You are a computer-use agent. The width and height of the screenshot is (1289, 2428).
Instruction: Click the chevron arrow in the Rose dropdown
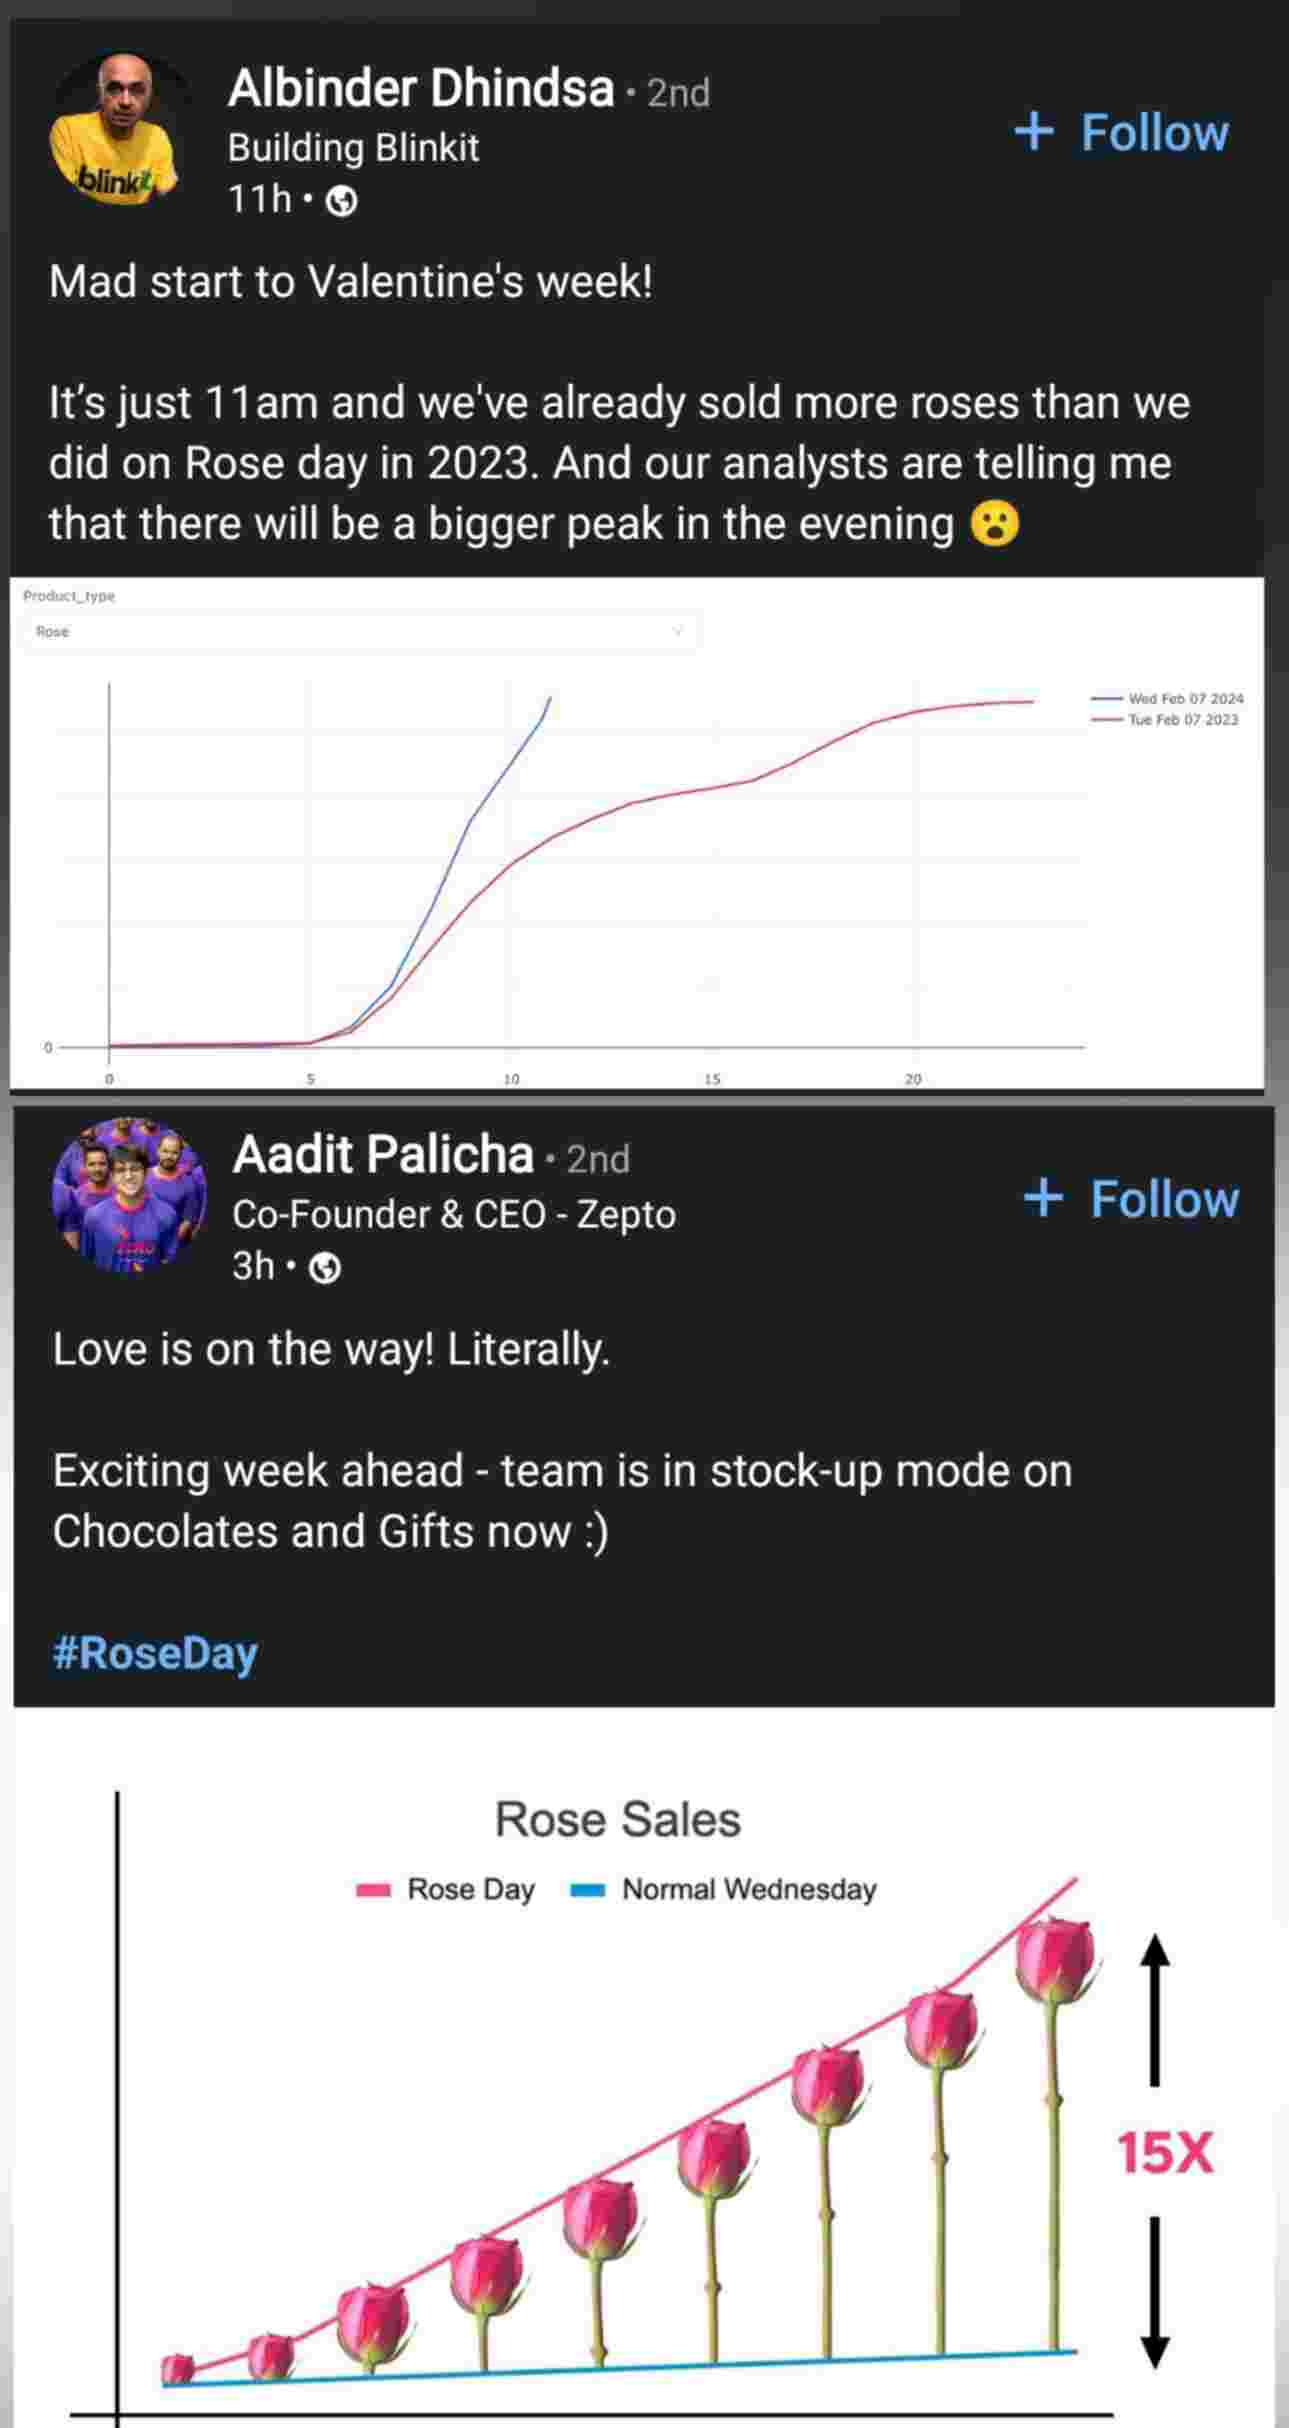coord(678,631)
